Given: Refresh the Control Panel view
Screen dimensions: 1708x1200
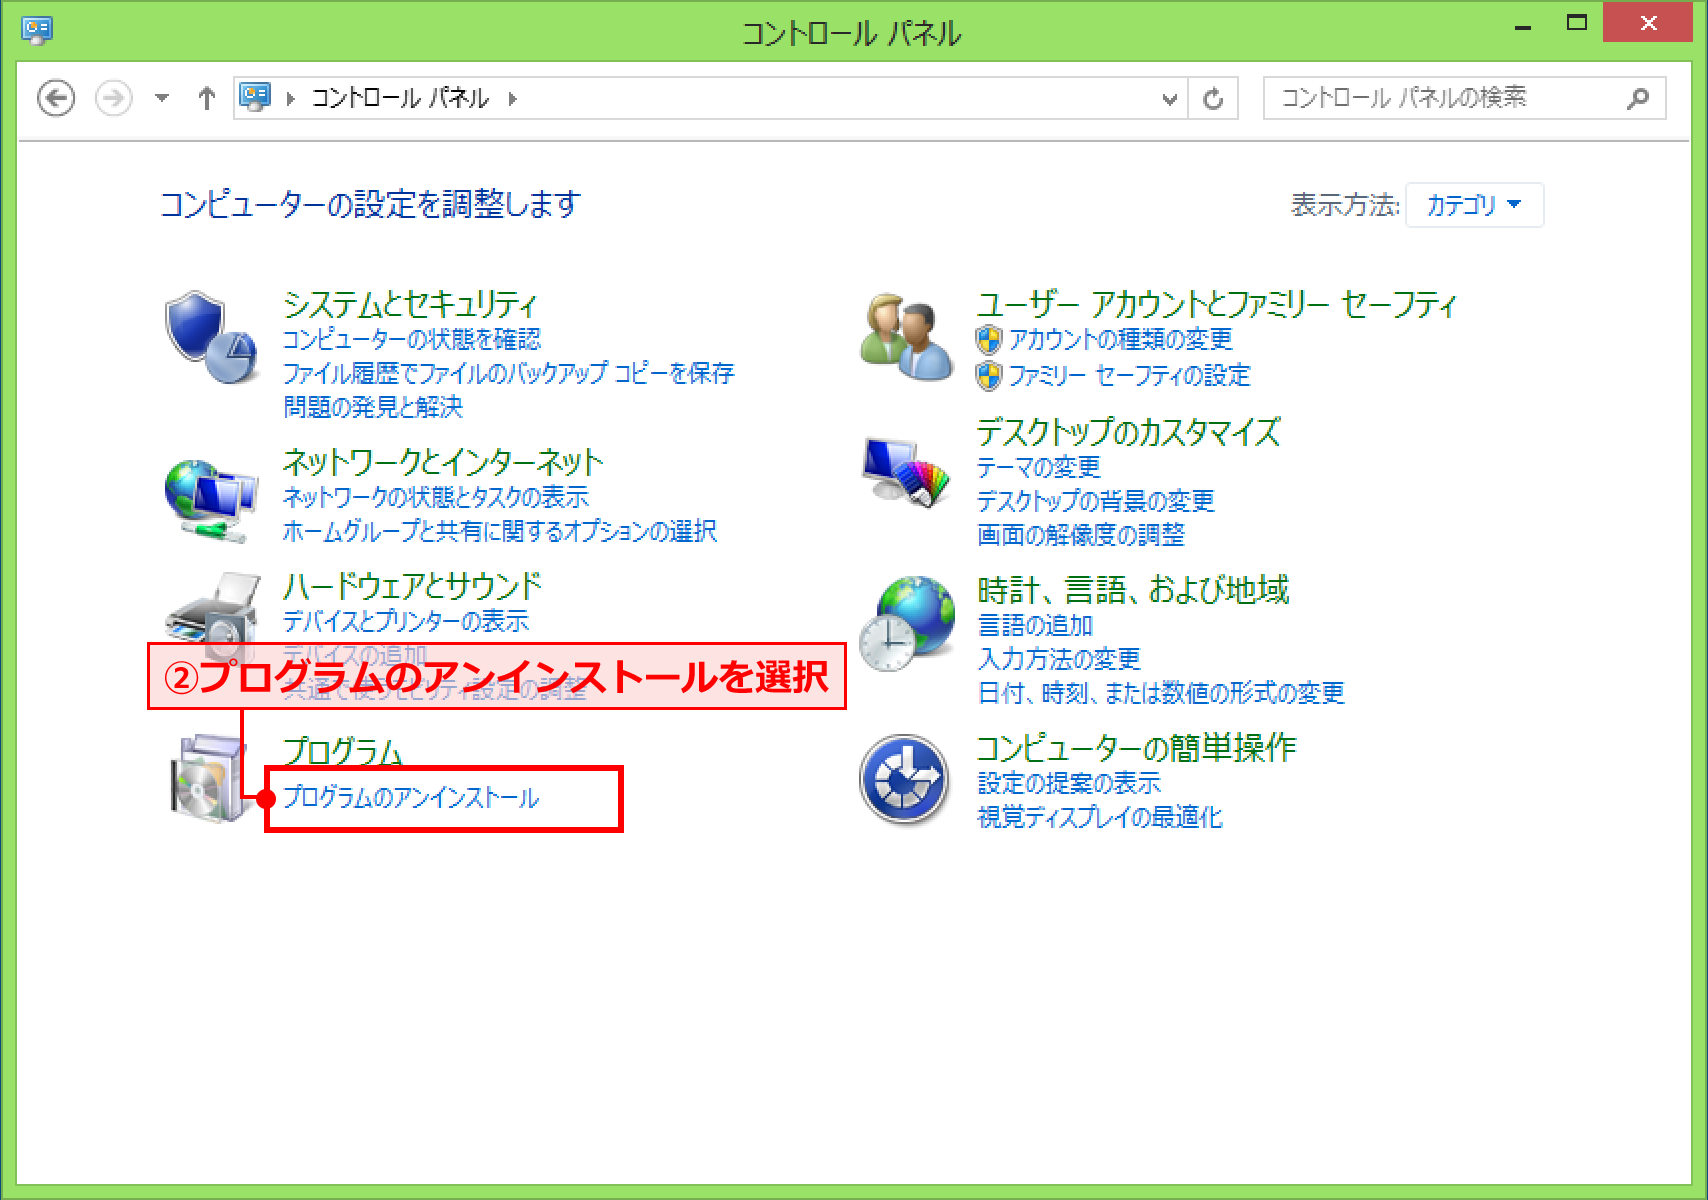Looking at the screenshot, I should coord(1213,98).
